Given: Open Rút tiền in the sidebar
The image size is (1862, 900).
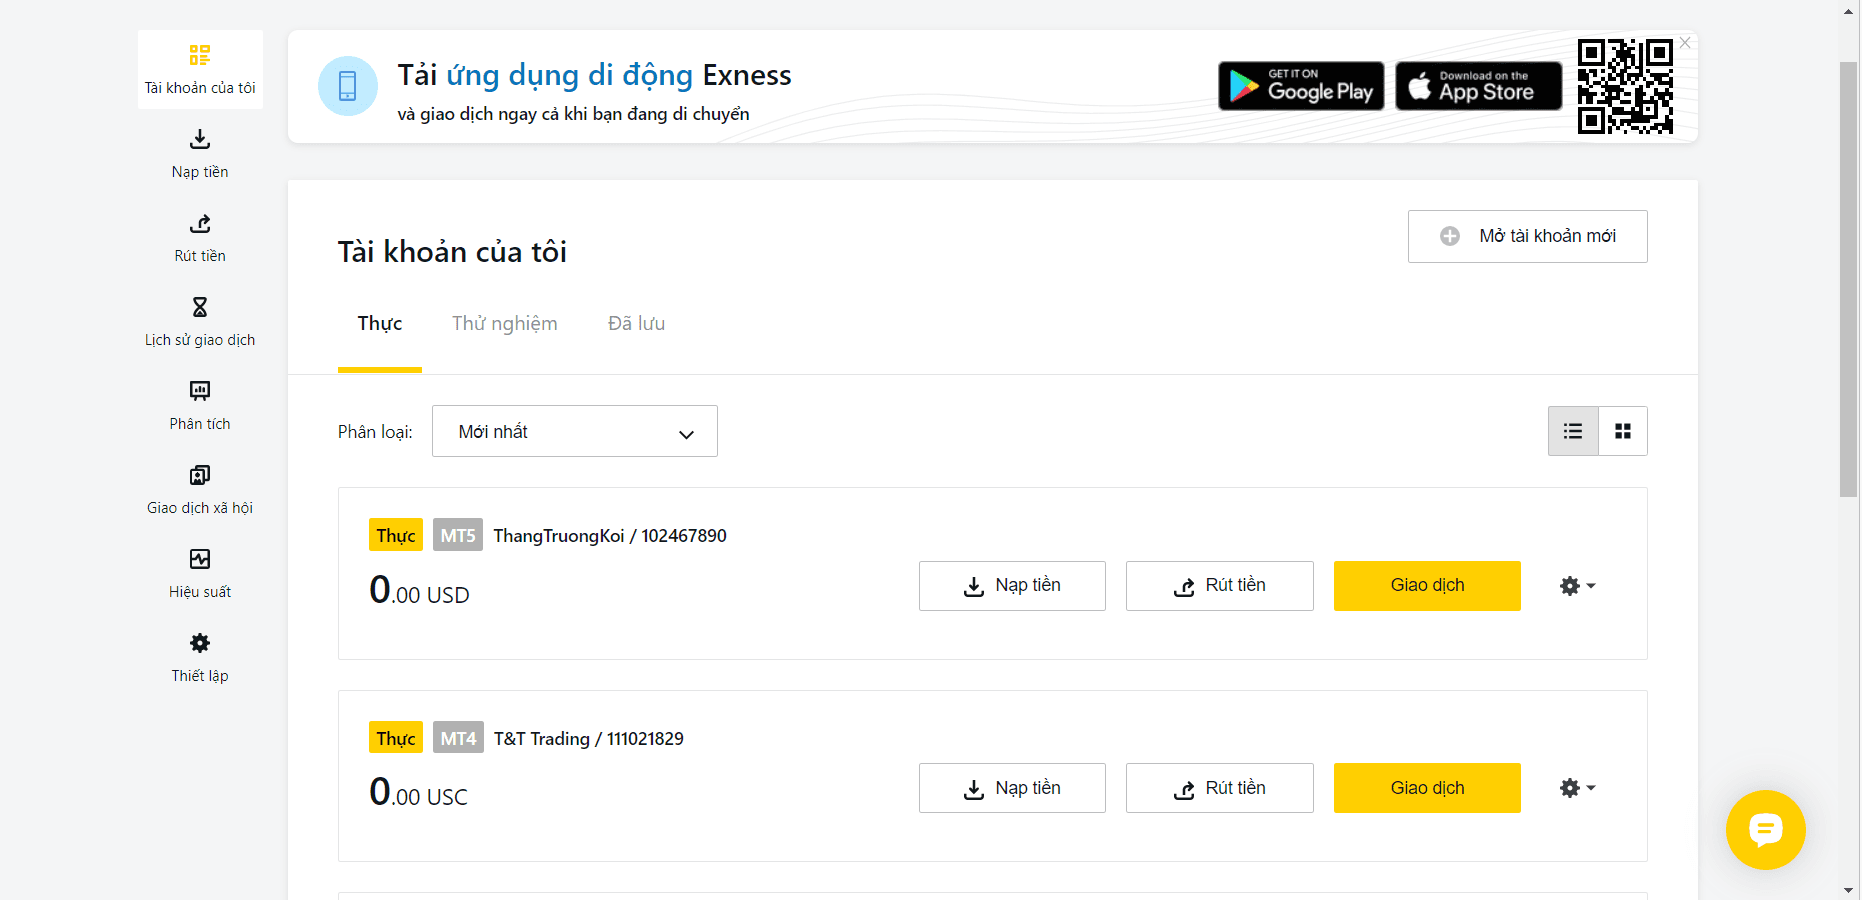Looking at the screenshot, I should tap(200, 237).
